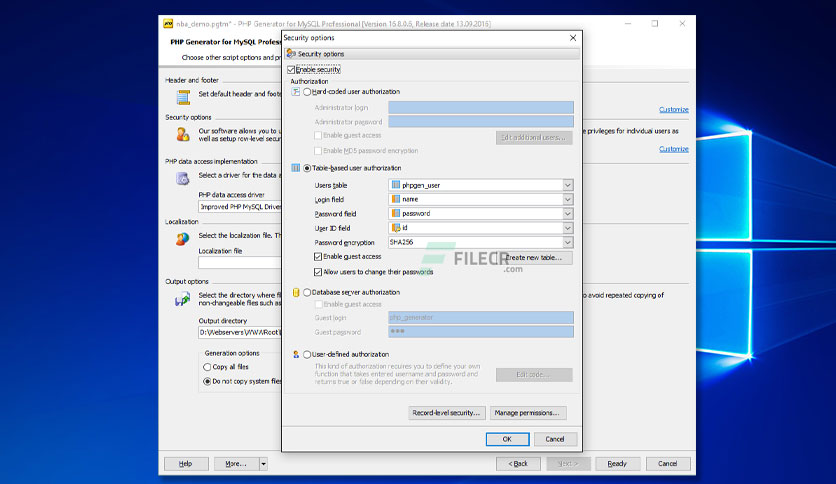Click the More... button
The image size is (836, 484).
(x=237, y=464)
